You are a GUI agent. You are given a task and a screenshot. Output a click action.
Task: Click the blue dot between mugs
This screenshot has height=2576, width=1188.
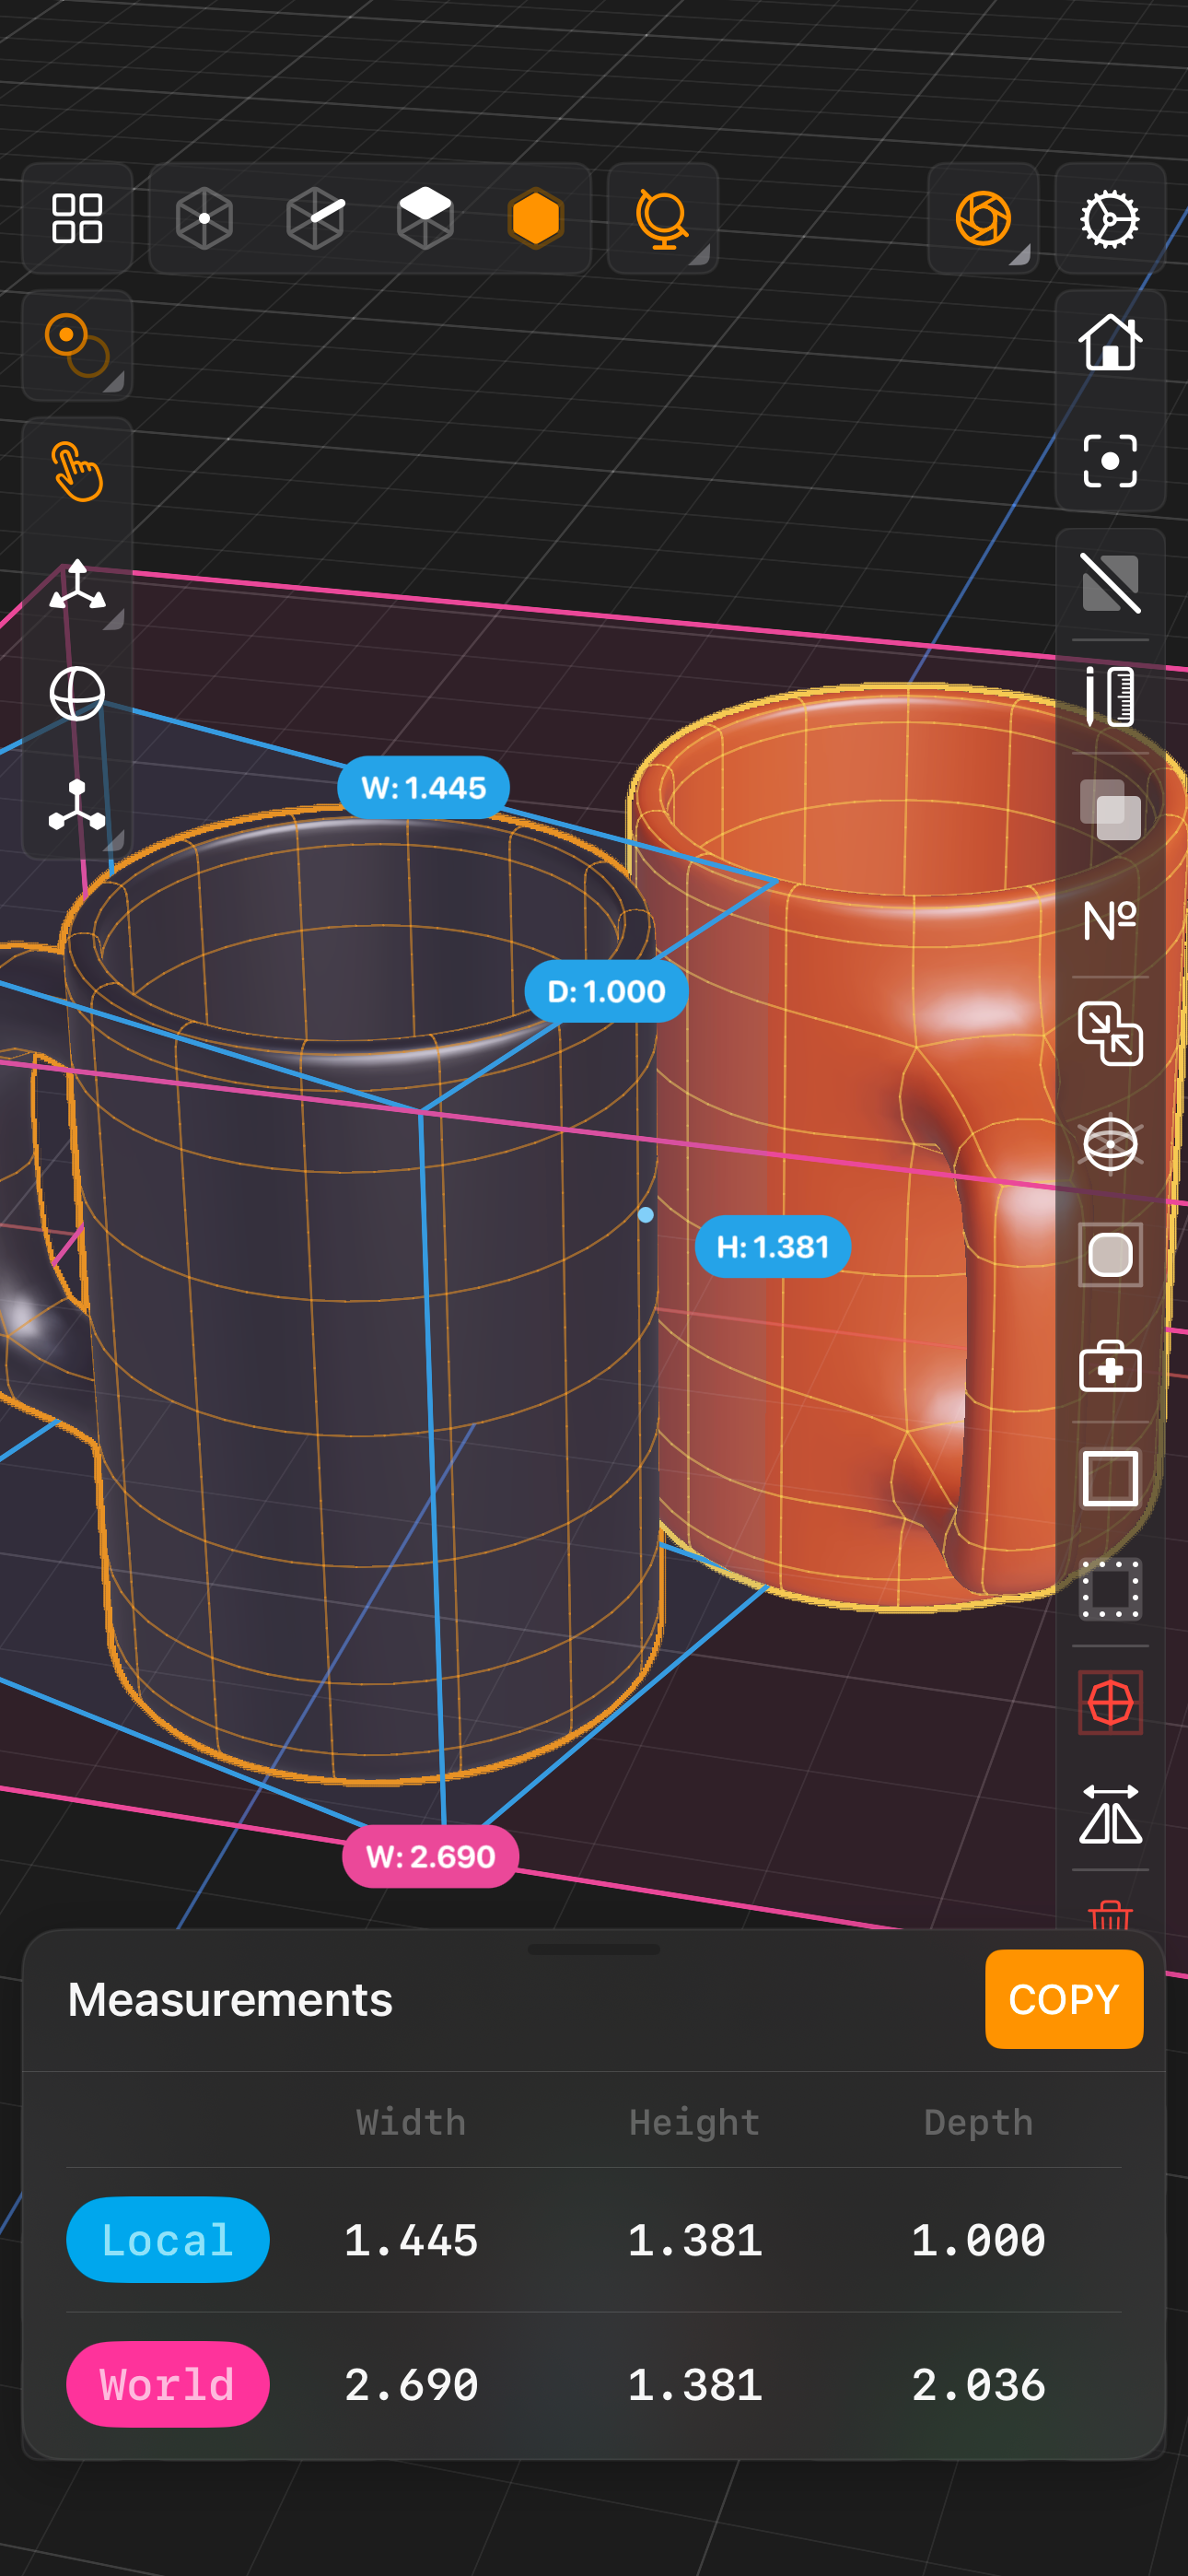[646, 1214]
